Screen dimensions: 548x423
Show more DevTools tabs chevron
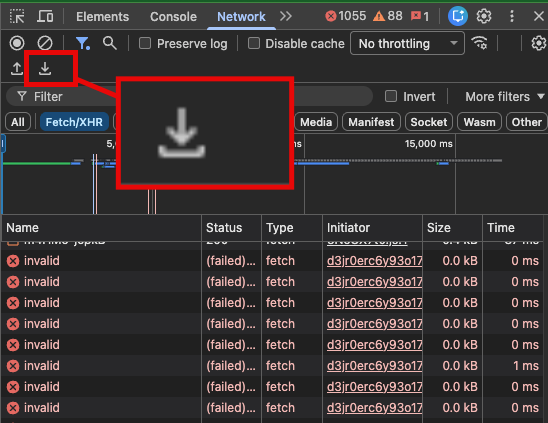(286, 16)
